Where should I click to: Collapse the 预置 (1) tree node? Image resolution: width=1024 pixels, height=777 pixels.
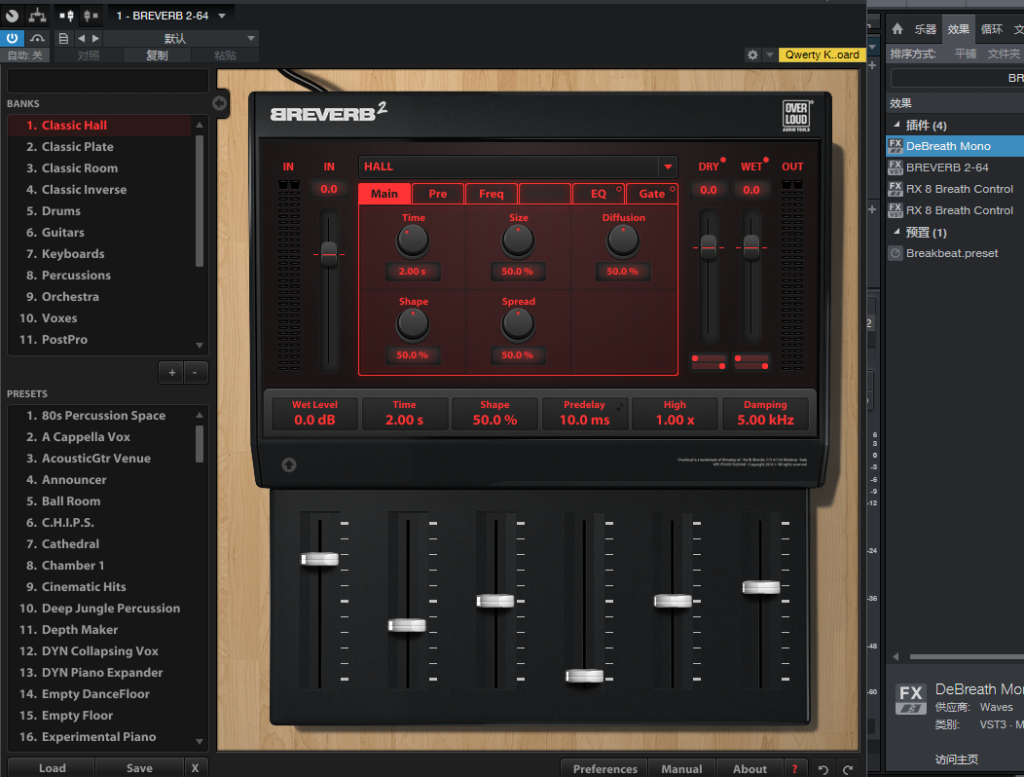[x=897, y=231]
